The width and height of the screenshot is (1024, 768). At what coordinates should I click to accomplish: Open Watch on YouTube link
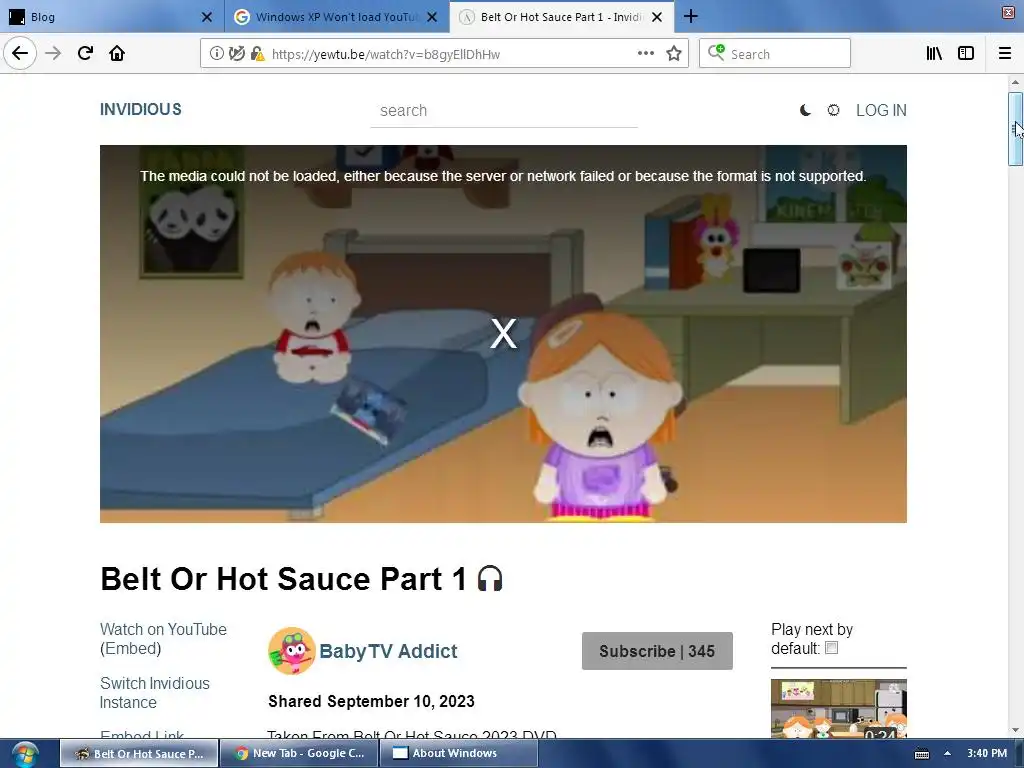click(163, 630)
